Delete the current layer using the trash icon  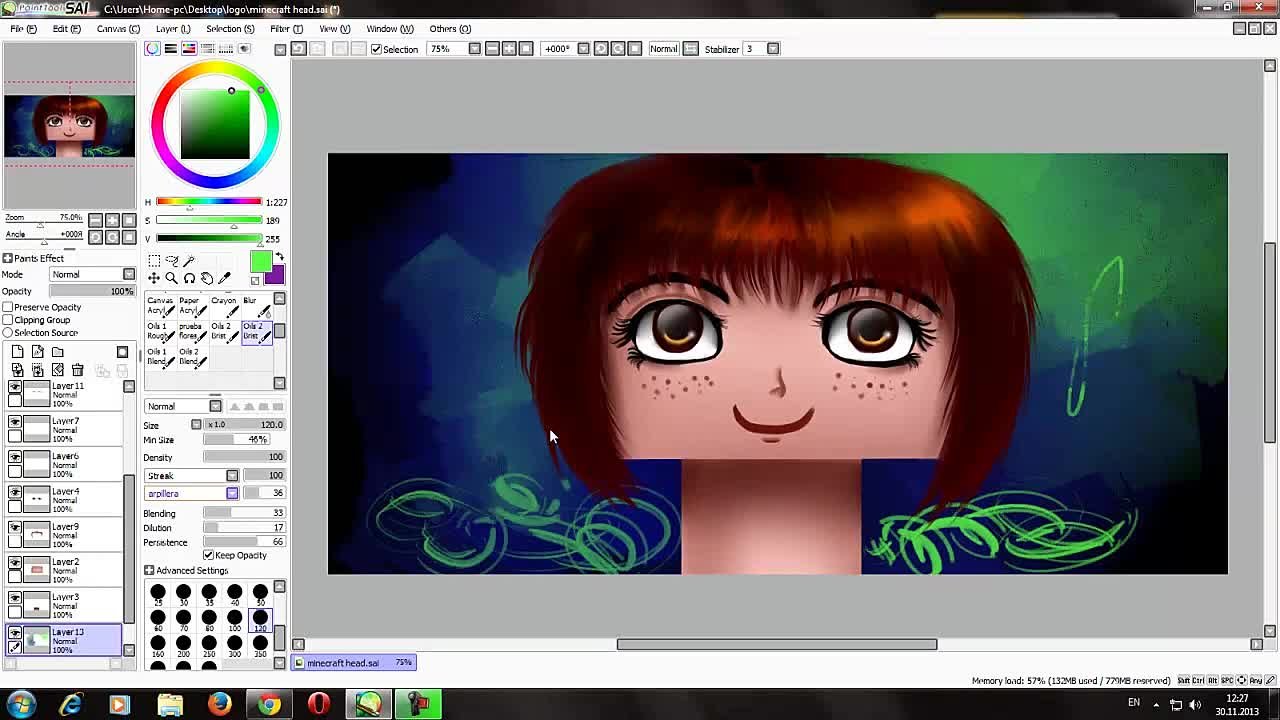[77, 370]
